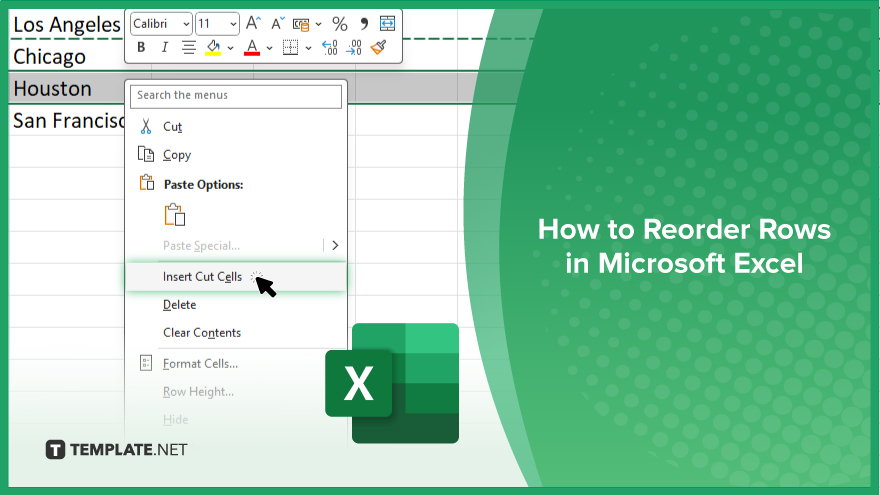Image resolution: width=880 pixels, height=495 pixels.
Task: Click the Format Cells icon
Action: [146, 363]
